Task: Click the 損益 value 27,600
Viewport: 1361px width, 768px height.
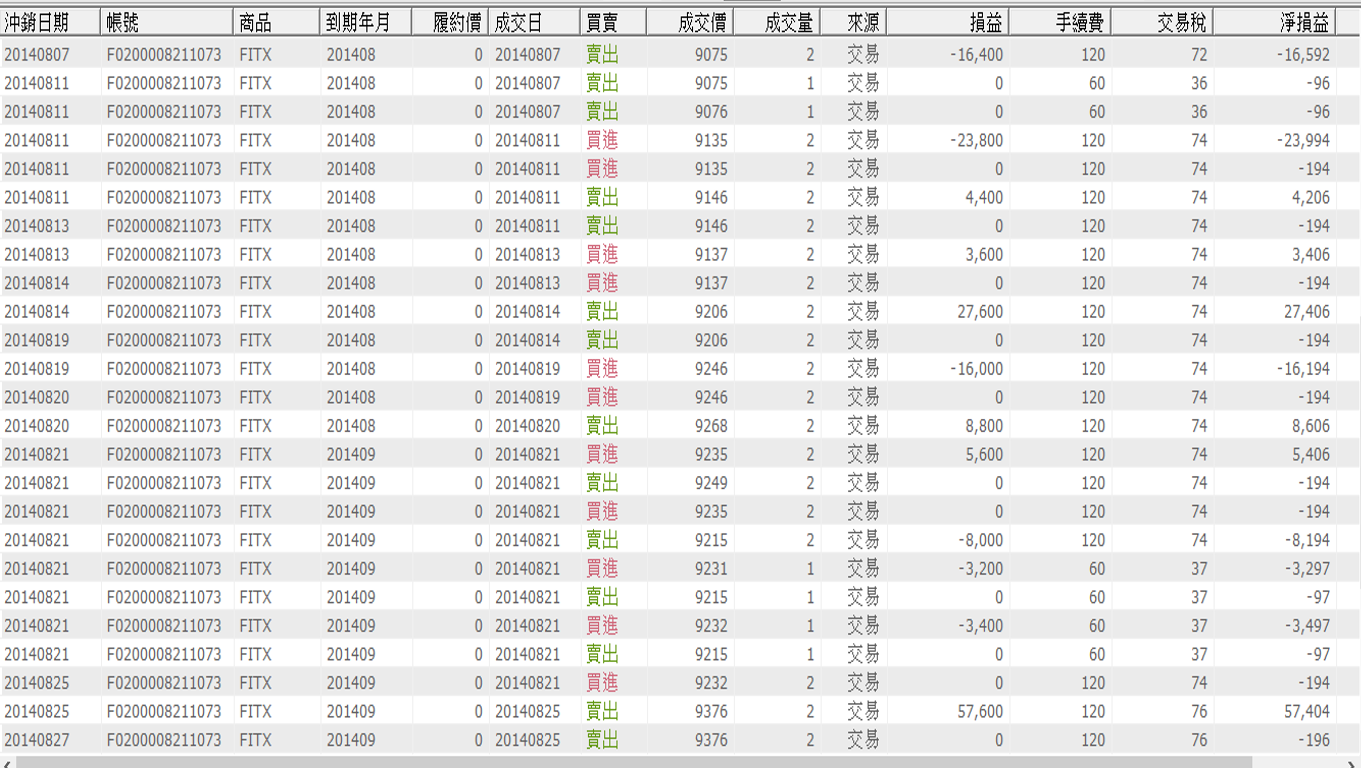Action: tap(980, 312)
